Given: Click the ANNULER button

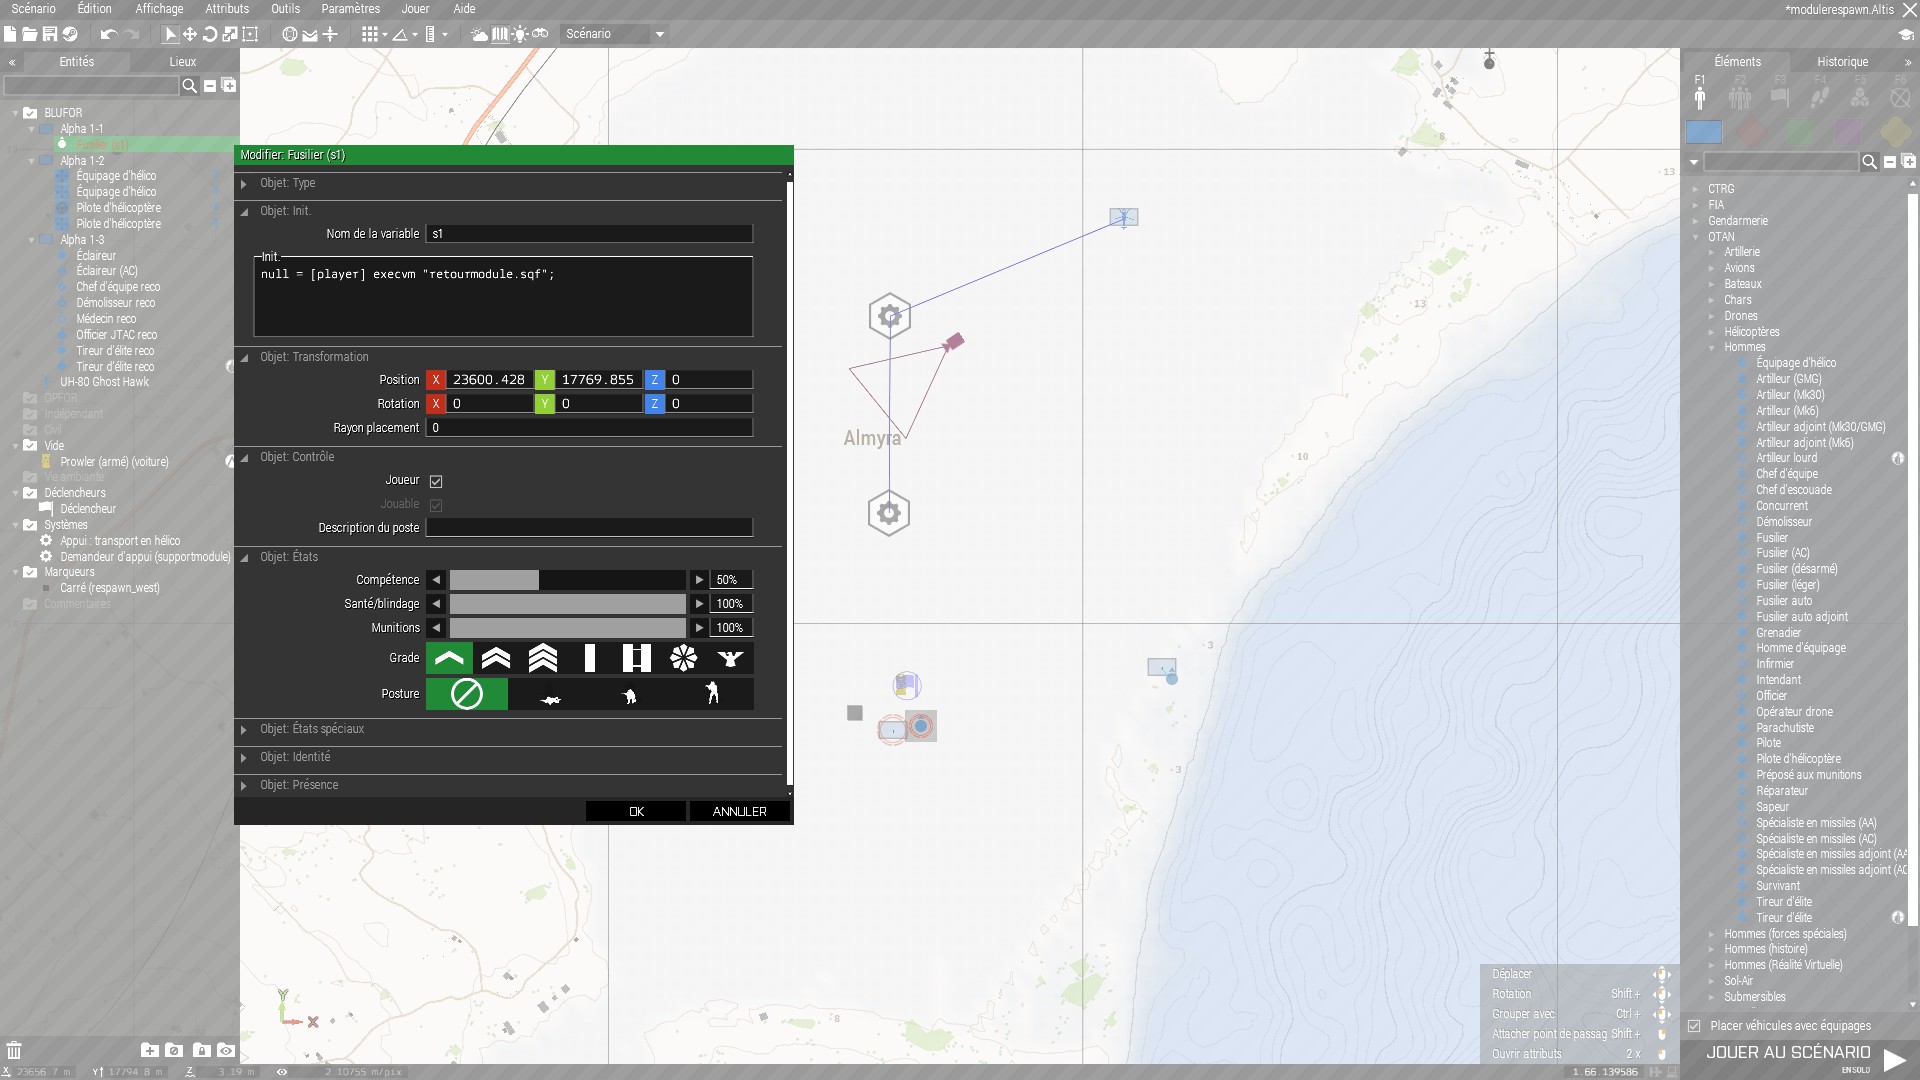Looking at the screenshot, I should pyautogui.click(x=740, y=811).
